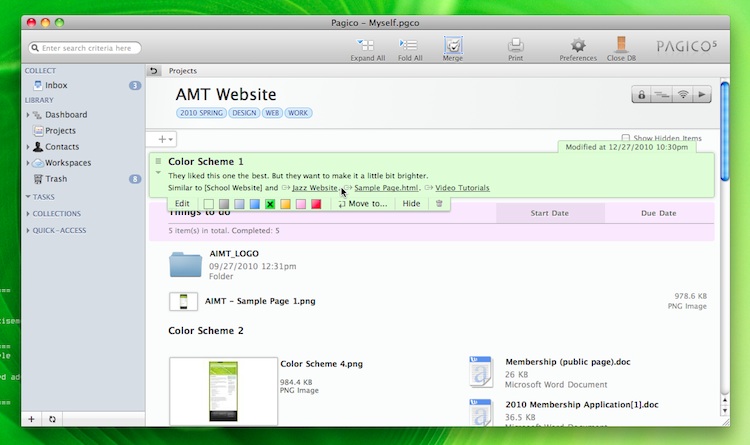Image resolution: width=750 pixels, height=445 pixels.
Task: Click the WORK tag
Action: pyautogui.click(x=298, y=113)
